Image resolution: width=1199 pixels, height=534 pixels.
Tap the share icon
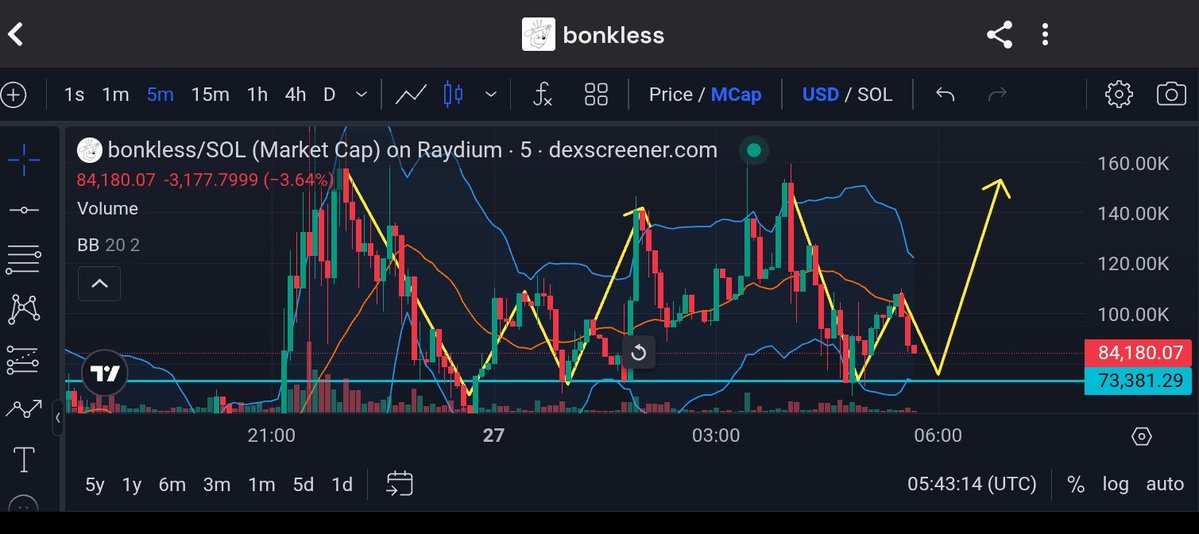tap(999, 34)
